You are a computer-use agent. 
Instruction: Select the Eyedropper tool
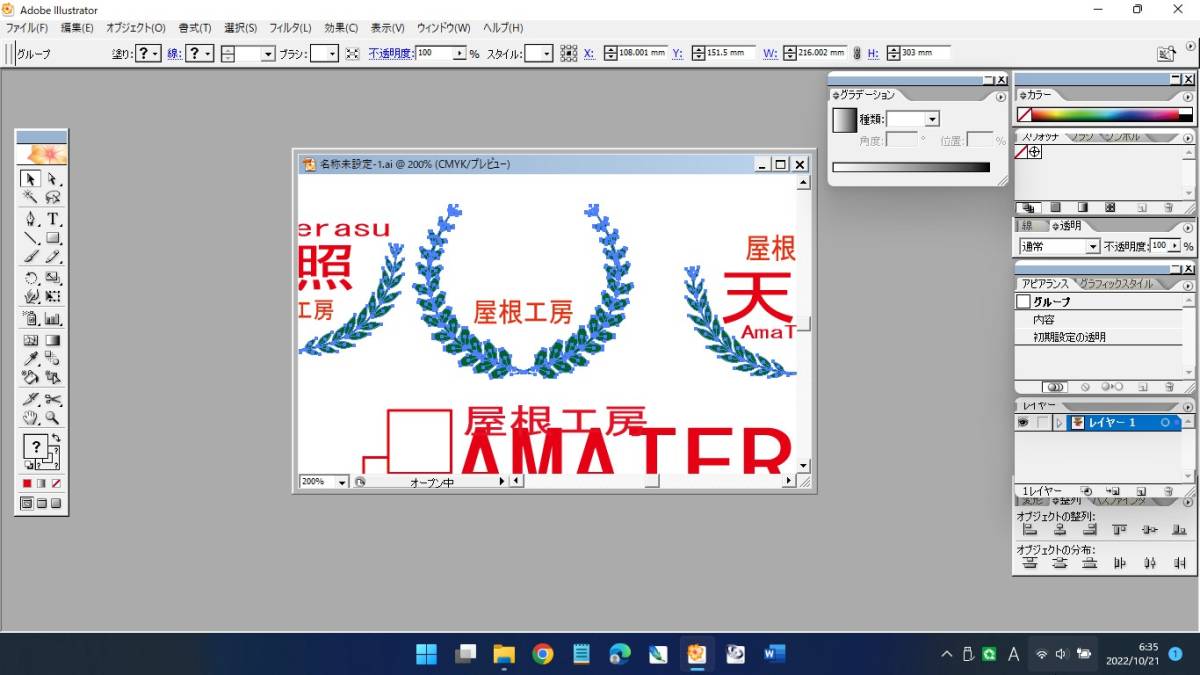(x=31, y=359)
